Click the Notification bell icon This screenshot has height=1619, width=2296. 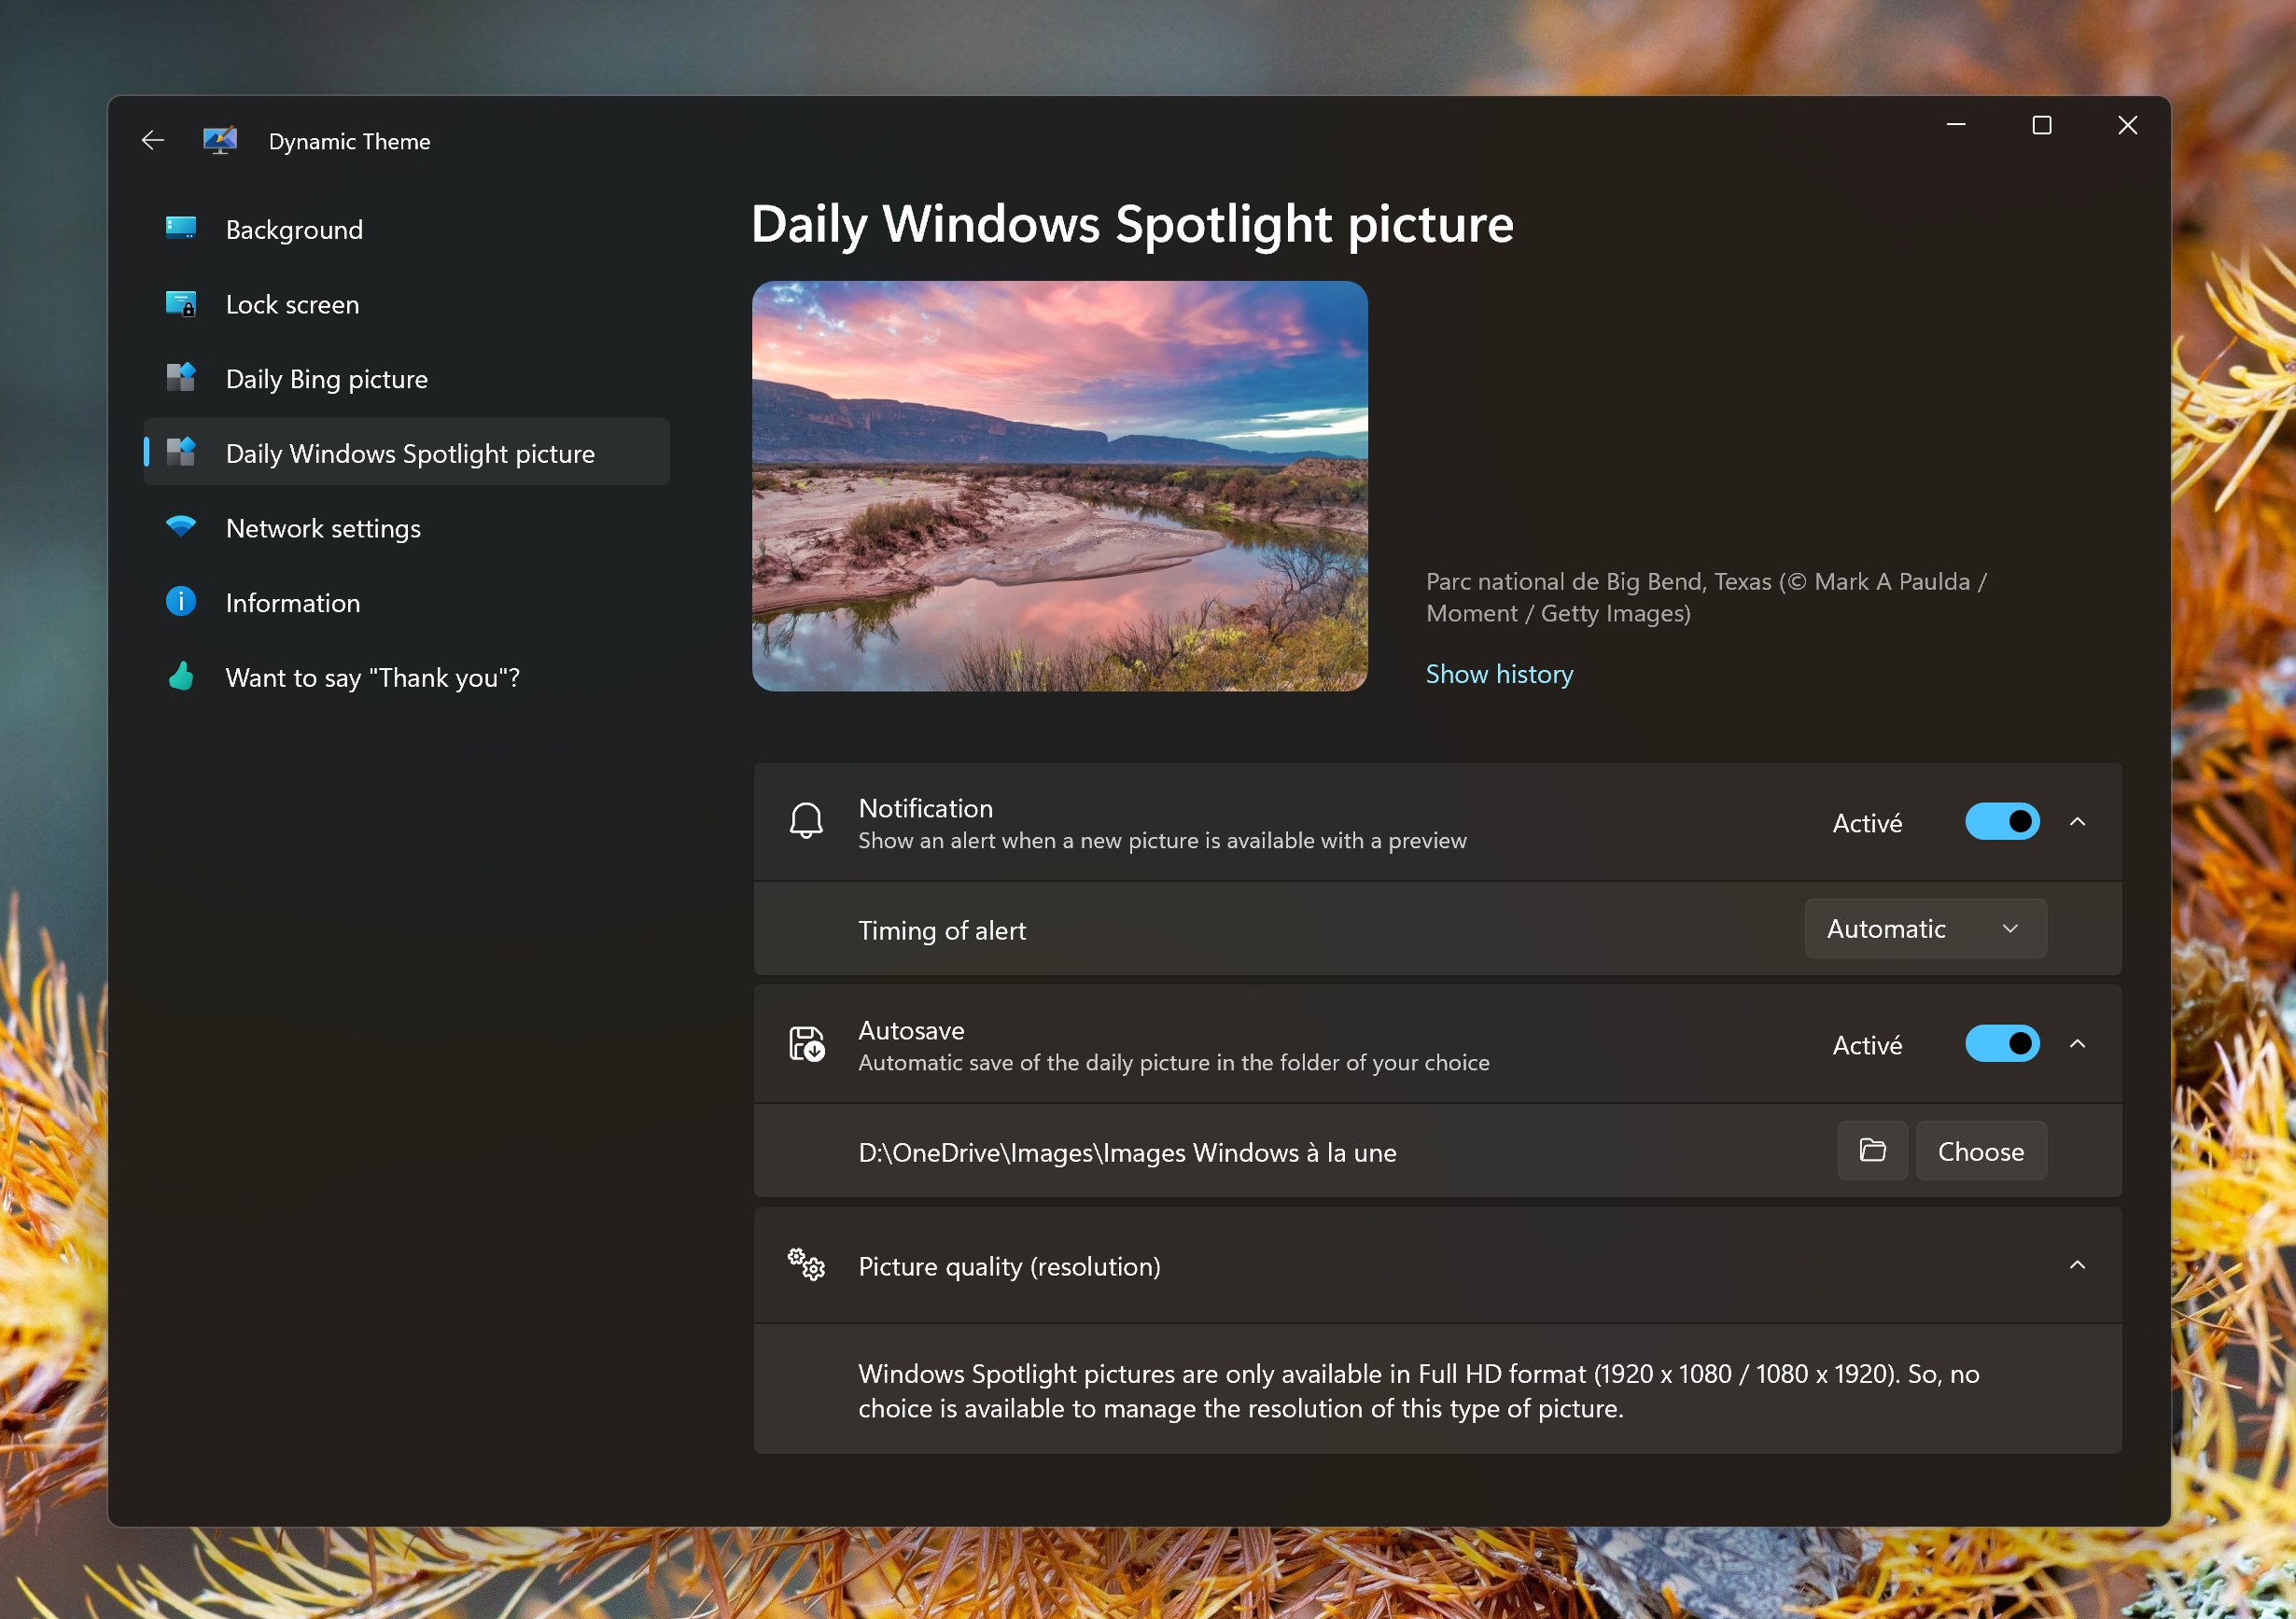click(806, 822)
